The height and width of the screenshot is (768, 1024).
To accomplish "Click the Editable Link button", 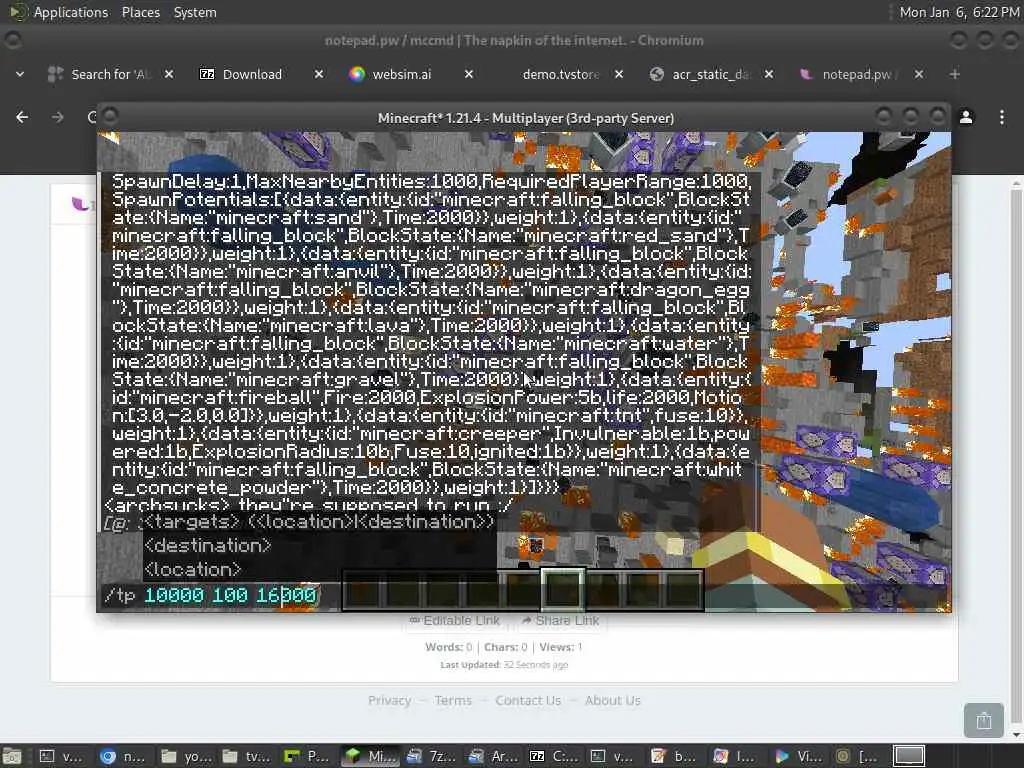I will 455,620.
